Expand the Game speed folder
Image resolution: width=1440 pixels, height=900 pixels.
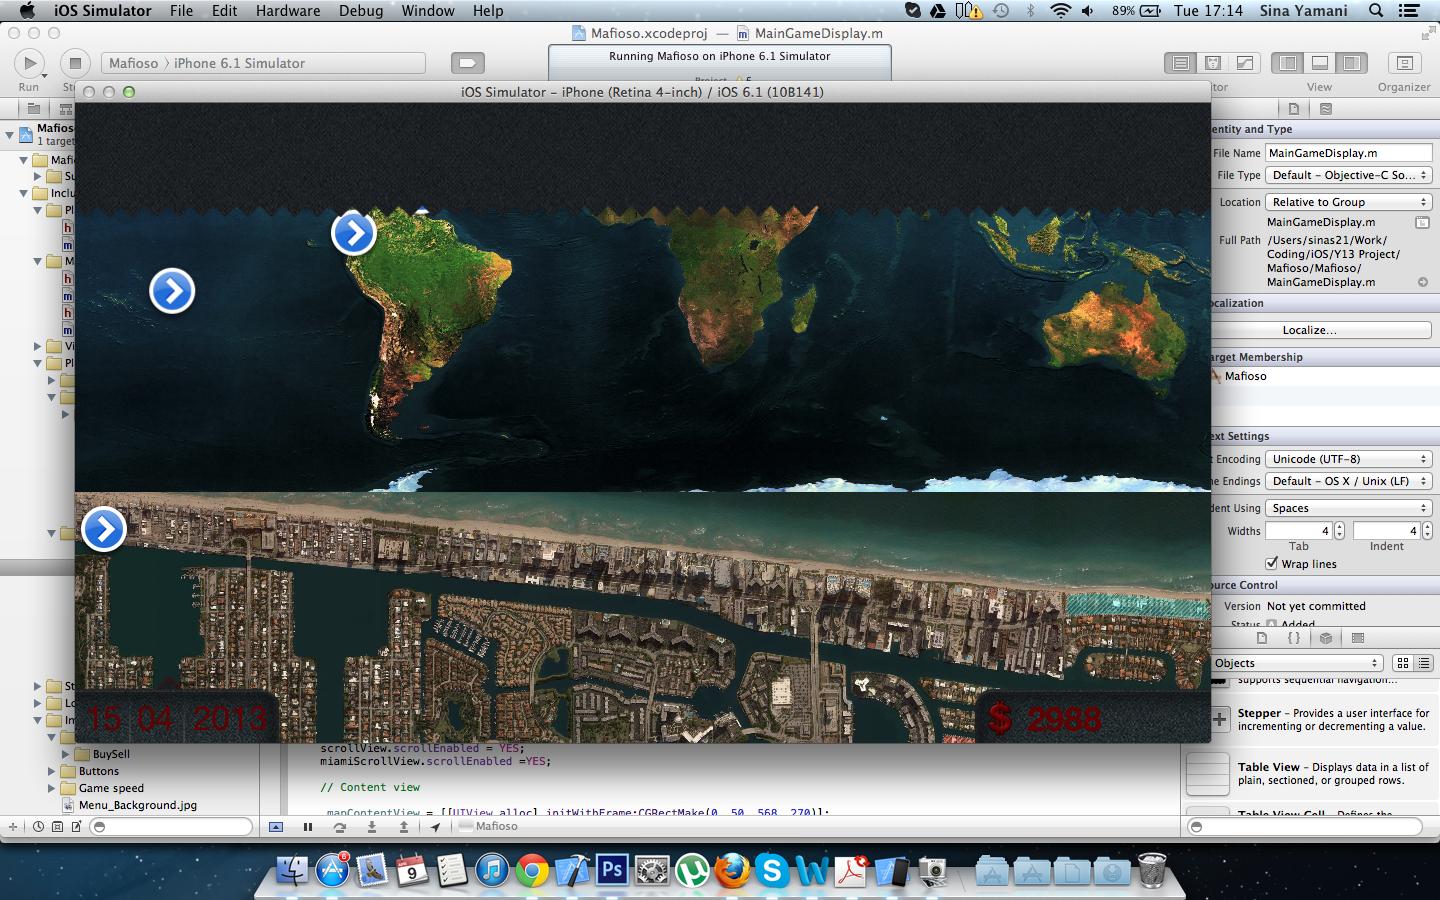tap(52, 788)
